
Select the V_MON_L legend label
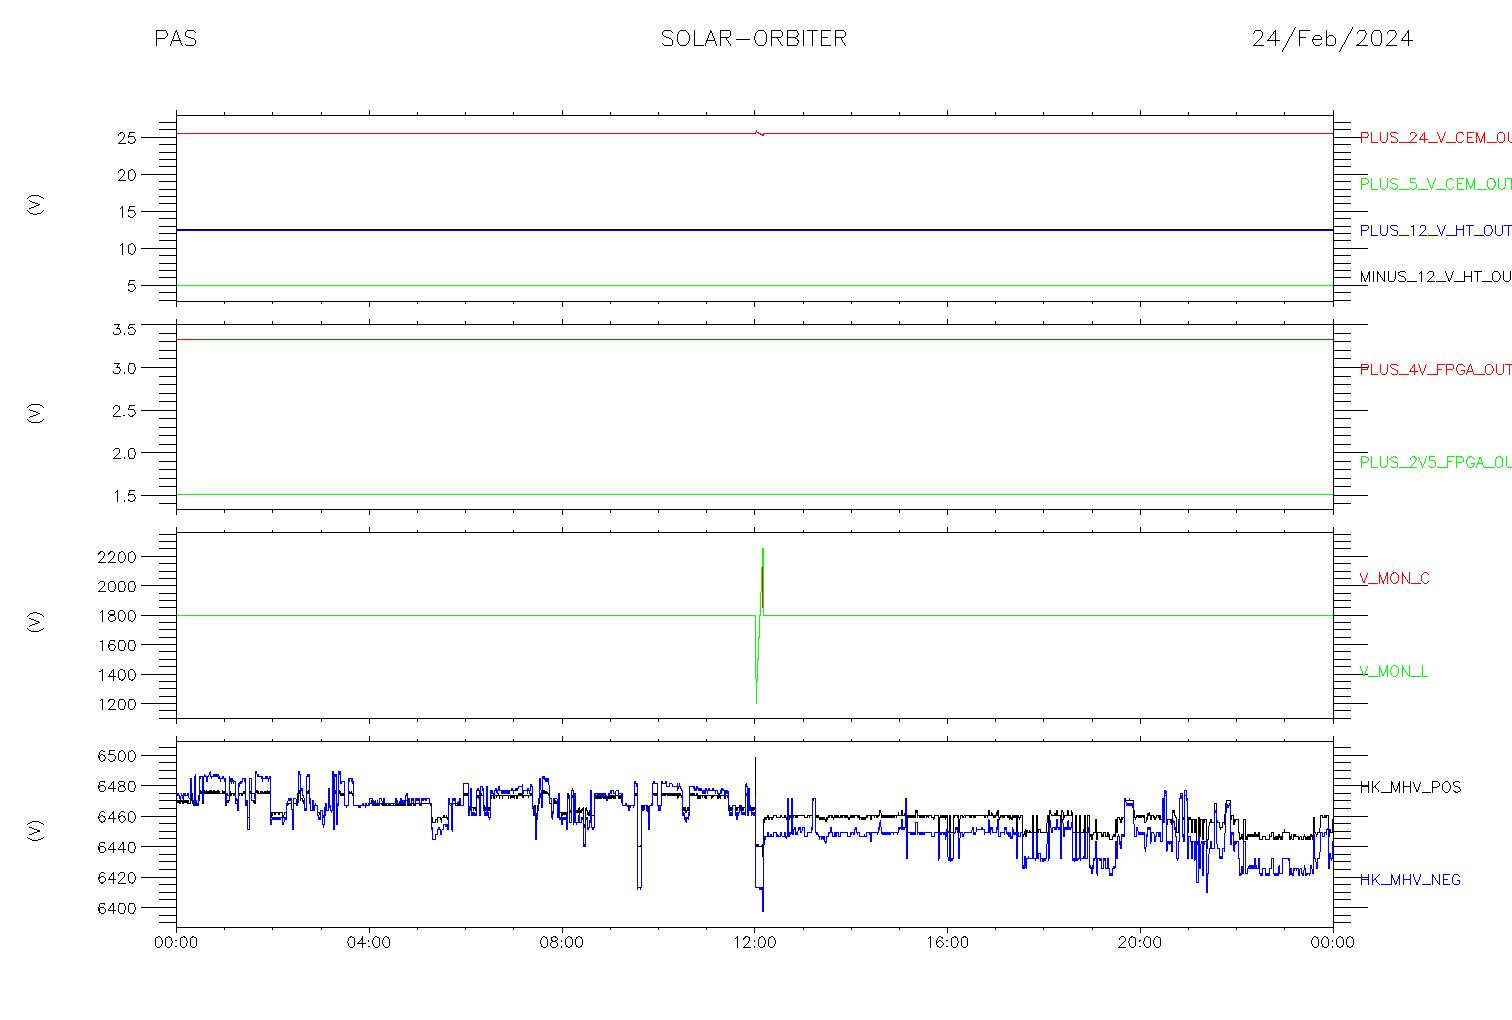[1393, 671]
